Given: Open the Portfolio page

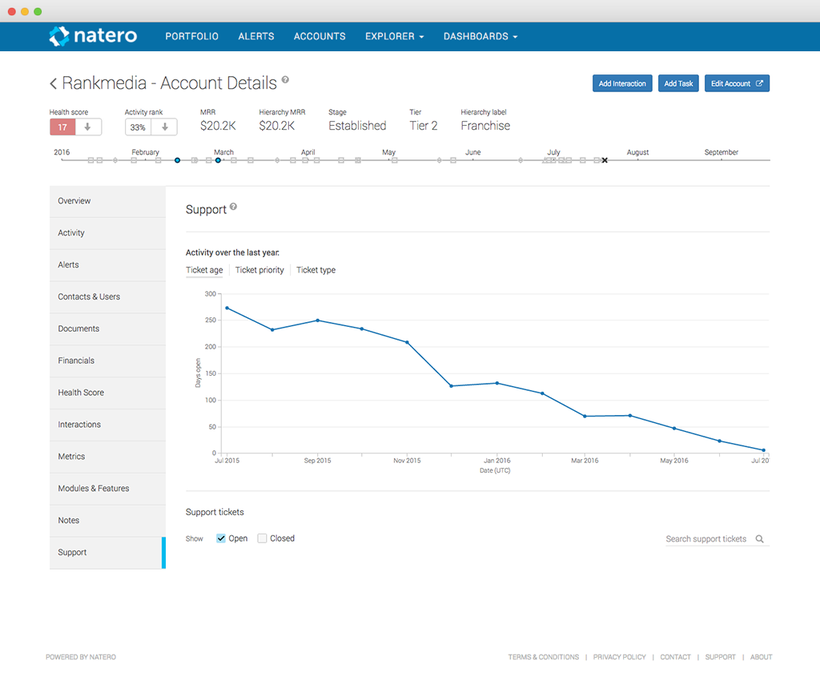Looking at the screenshot, I should 192,37.
